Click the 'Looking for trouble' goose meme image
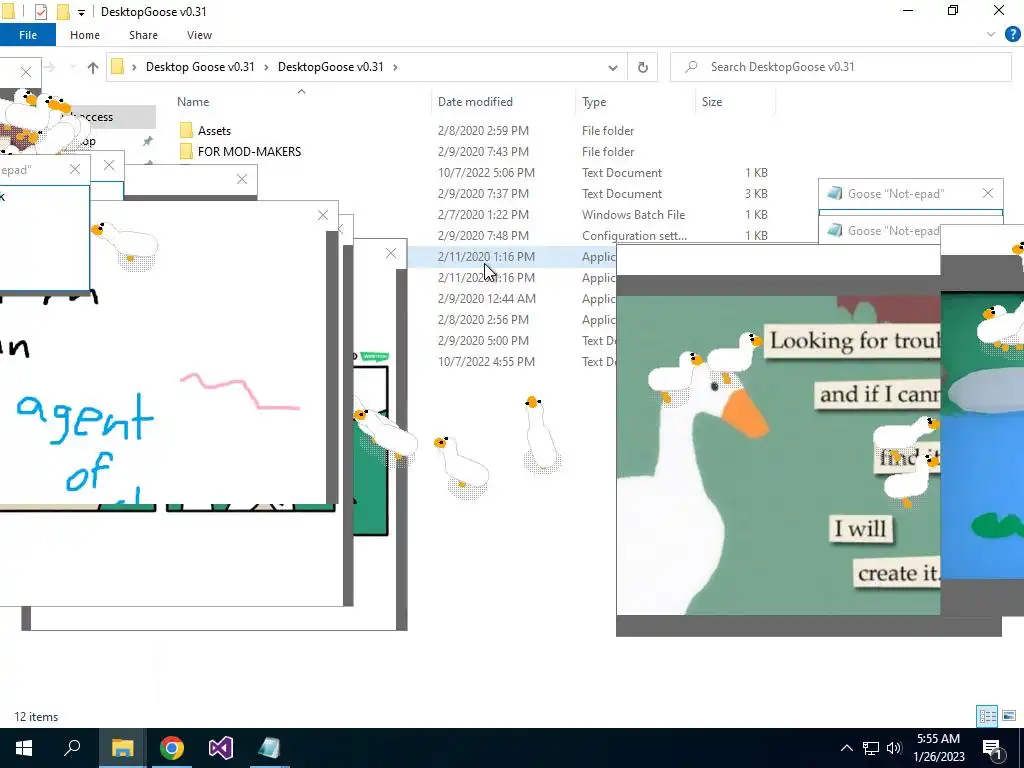The width and height of the screenshot is (1024, 768). (778, 455)
